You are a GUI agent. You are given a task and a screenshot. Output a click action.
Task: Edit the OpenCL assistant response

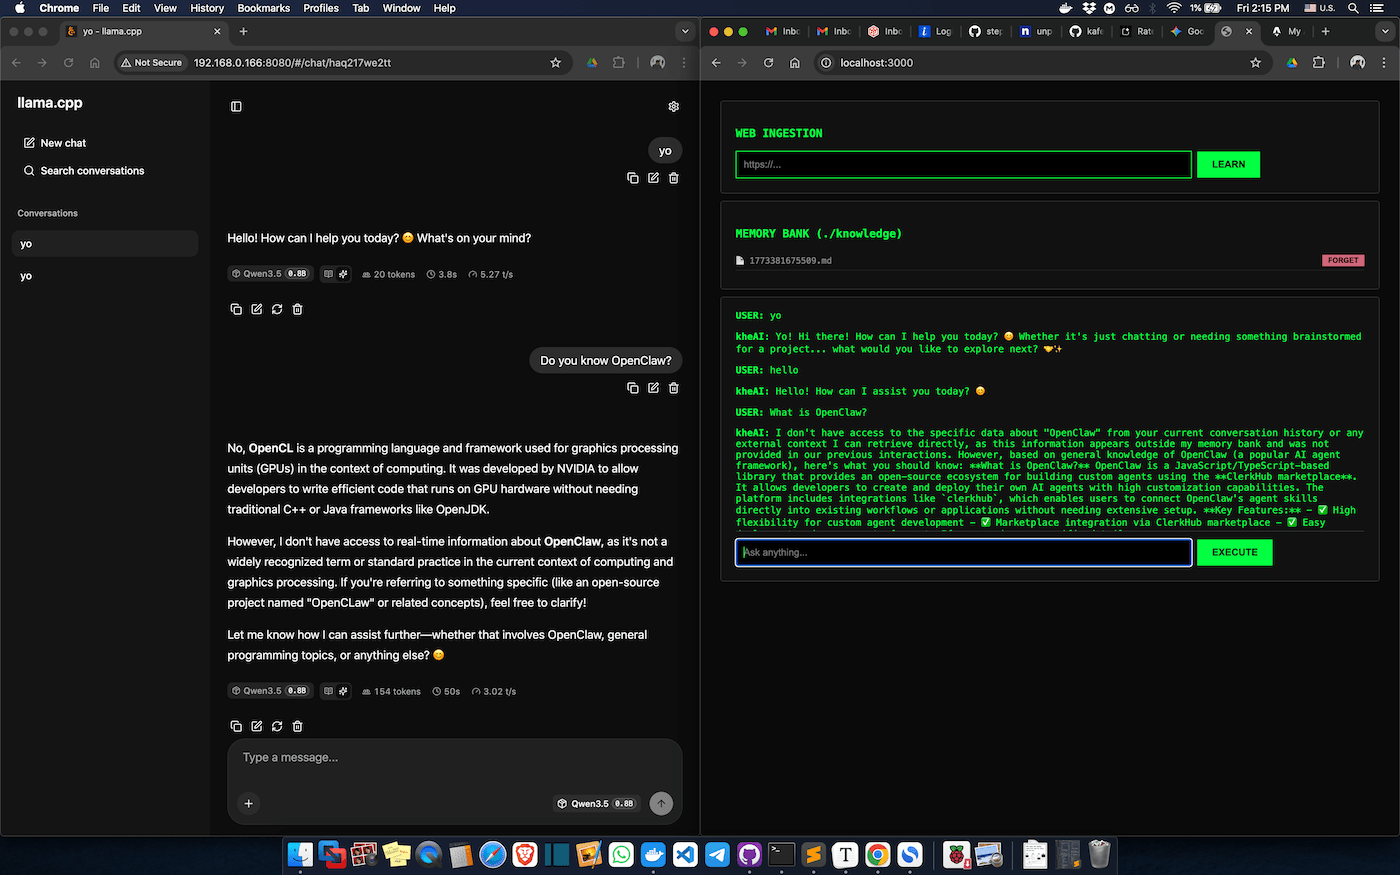[256, 726]
